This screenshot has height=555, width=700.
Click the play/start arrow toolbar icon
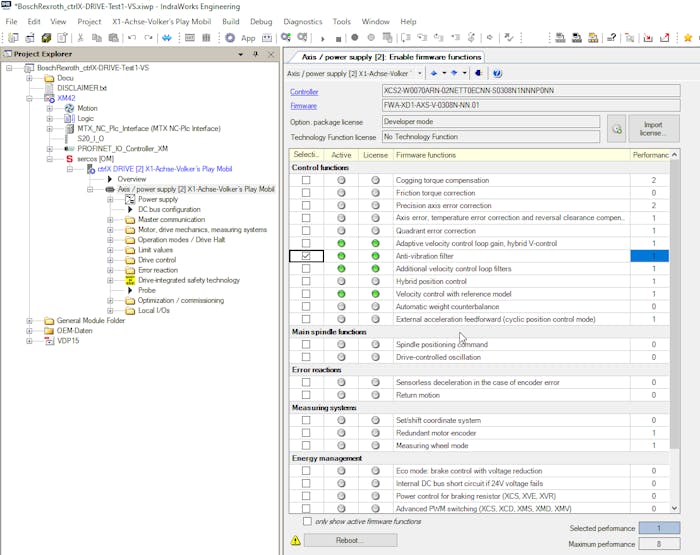coord(322,39)
